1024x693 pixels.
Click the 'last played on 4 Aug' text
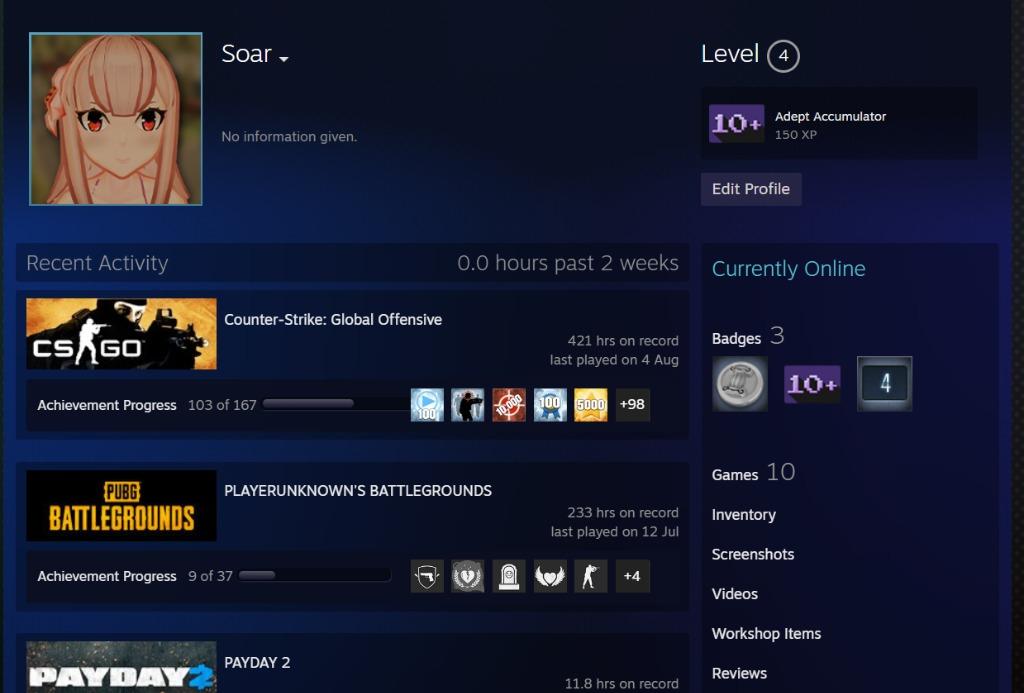click(x=614, y=359)
